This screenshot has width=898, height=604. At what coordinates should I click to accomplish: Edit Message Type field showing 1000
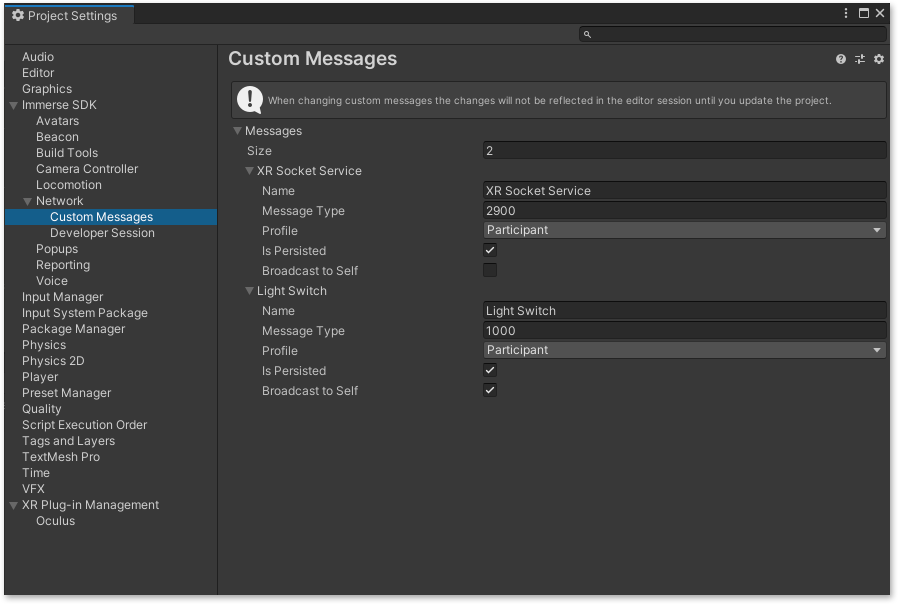pos(684,331)
